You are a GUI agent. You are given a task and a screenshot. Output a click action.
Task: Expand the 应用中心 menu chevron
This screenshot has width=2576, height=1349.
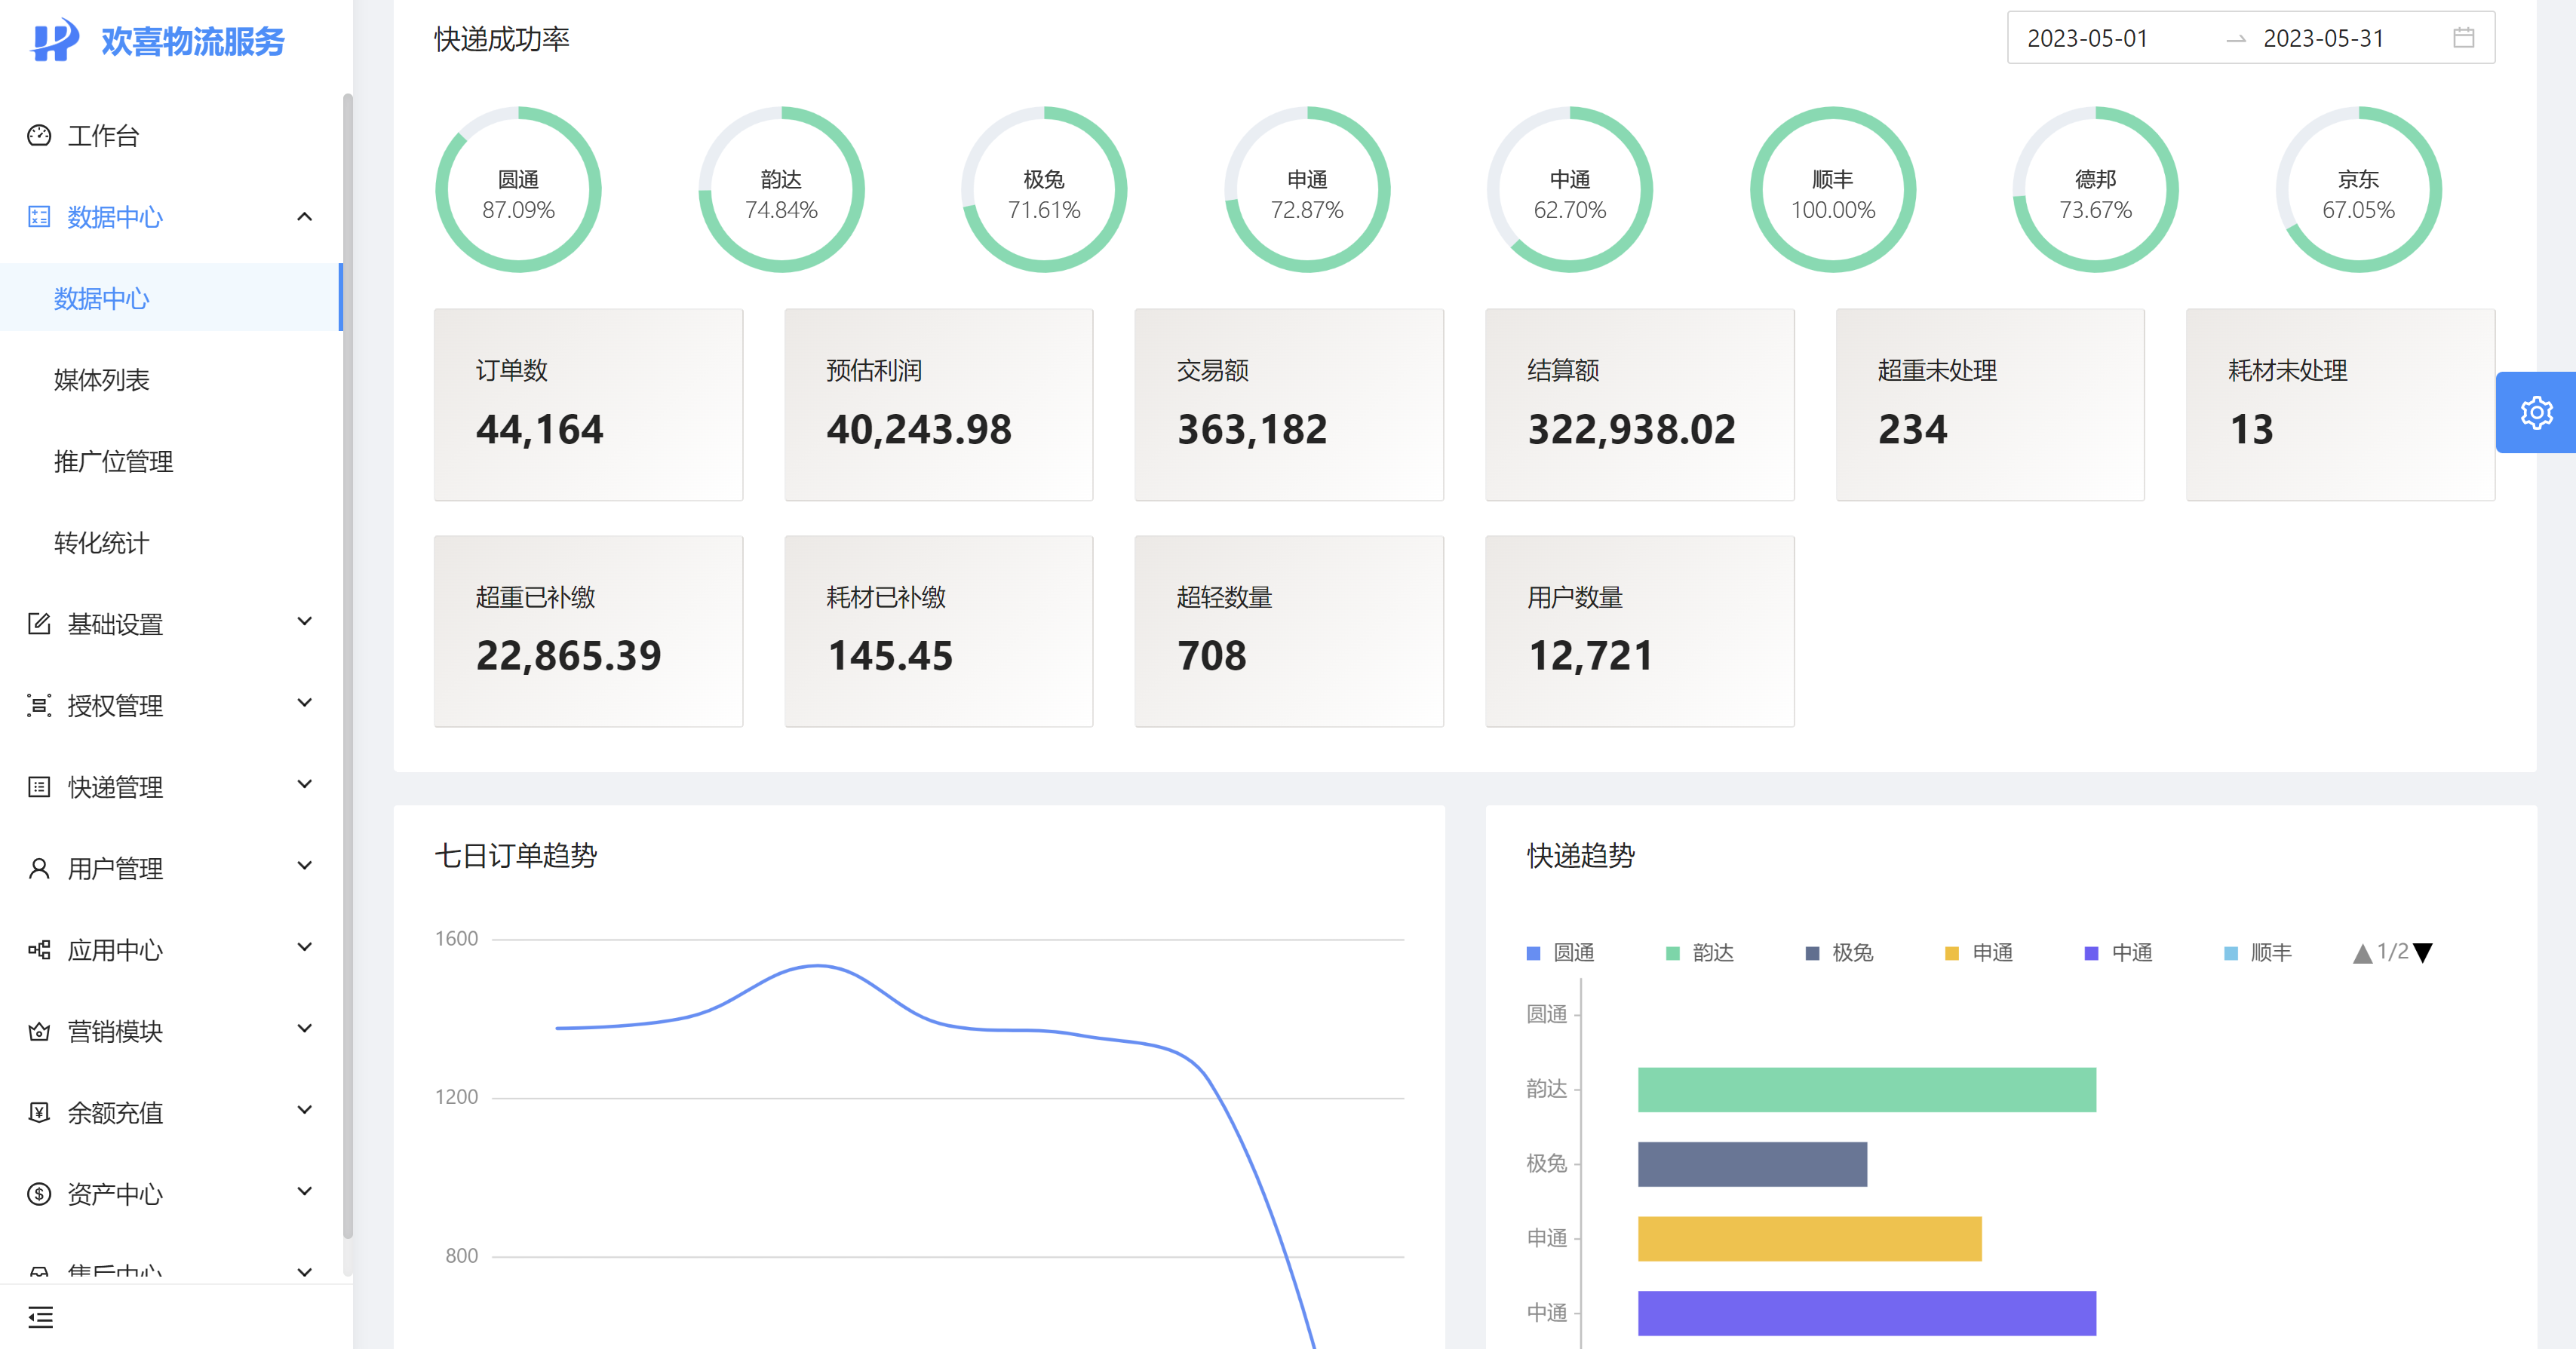coord(305,947)
